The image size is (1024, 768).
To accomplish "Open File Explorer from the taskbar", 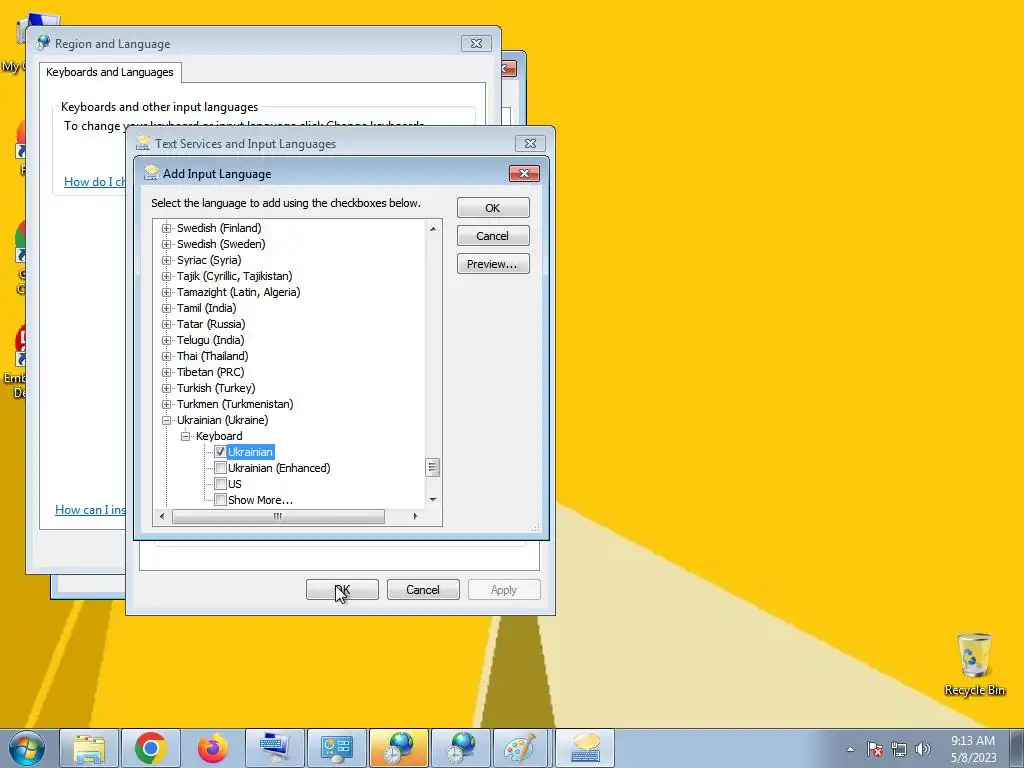I will click(x=89, y=748).
